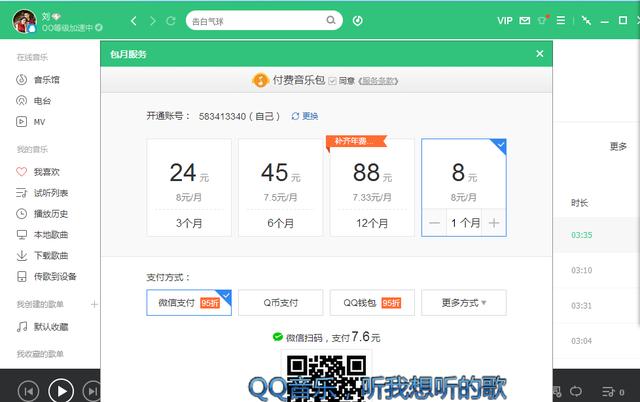The height and width of the screenshot is (402, 640).
Task: Click 更换 to change account
Action: pos(304,116)
